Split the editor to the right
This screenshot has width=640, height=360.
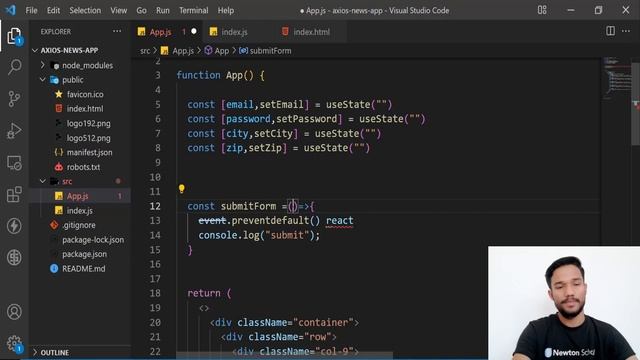610,31
